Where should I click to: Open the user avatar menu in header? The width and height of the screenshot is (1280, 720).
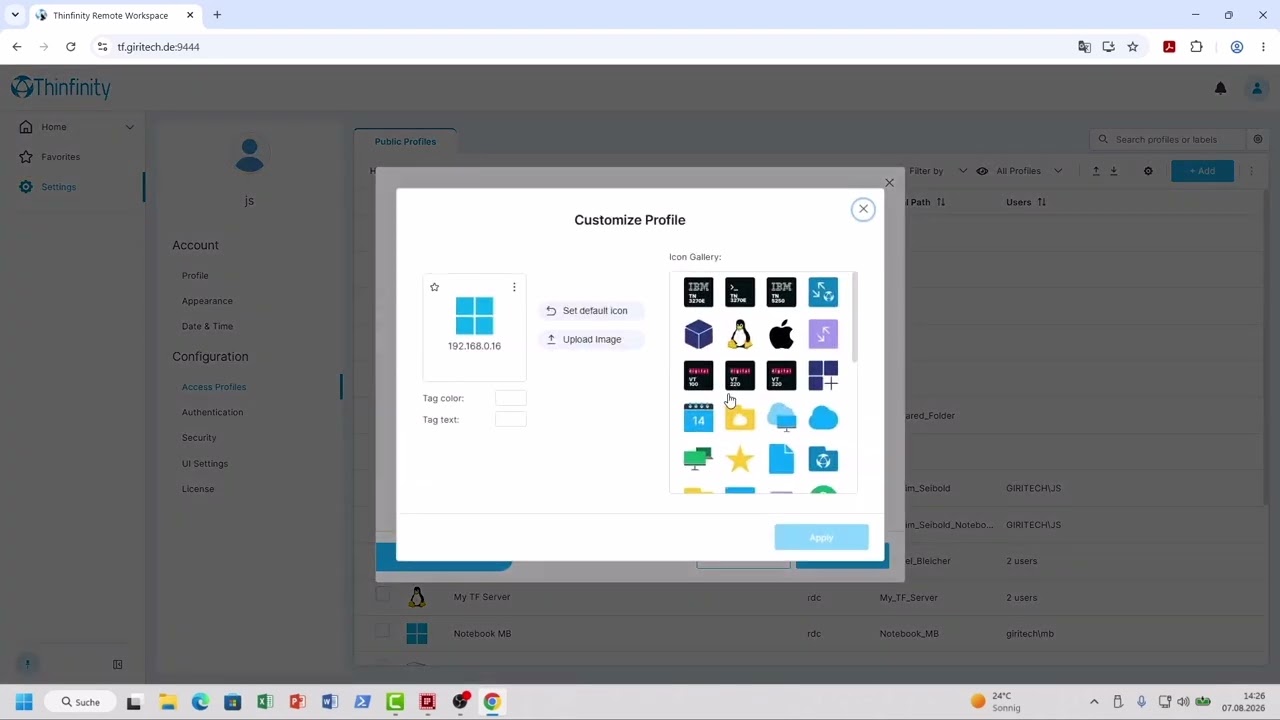[1257, 88]
